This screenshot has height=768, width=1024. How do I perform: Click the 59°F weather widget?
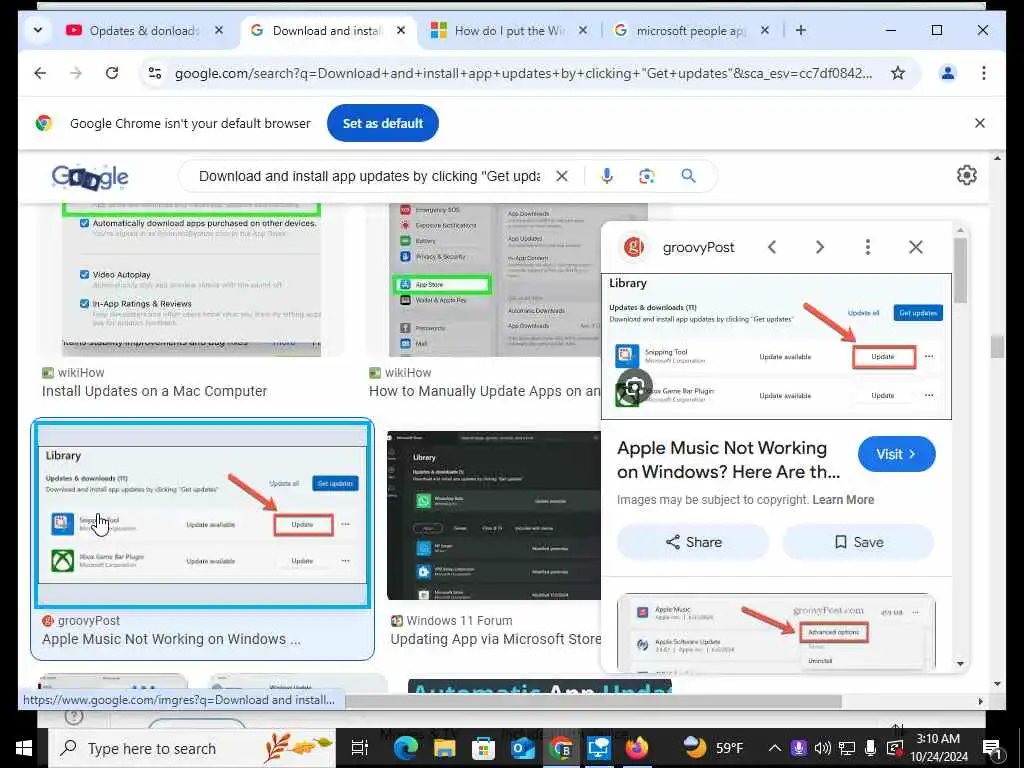713,748
